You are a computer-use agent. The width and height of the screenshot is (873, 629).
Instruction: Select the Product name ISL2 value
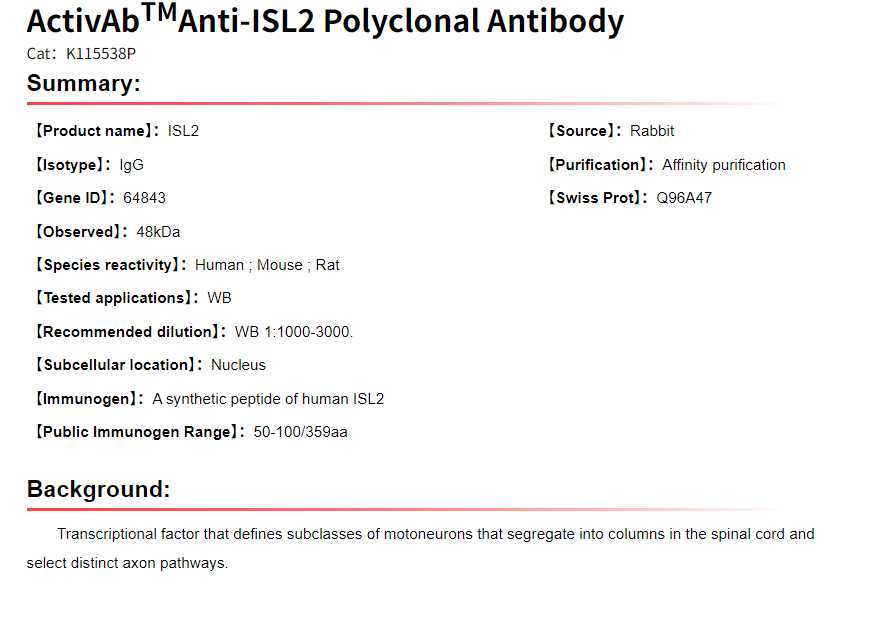(183, 131)
